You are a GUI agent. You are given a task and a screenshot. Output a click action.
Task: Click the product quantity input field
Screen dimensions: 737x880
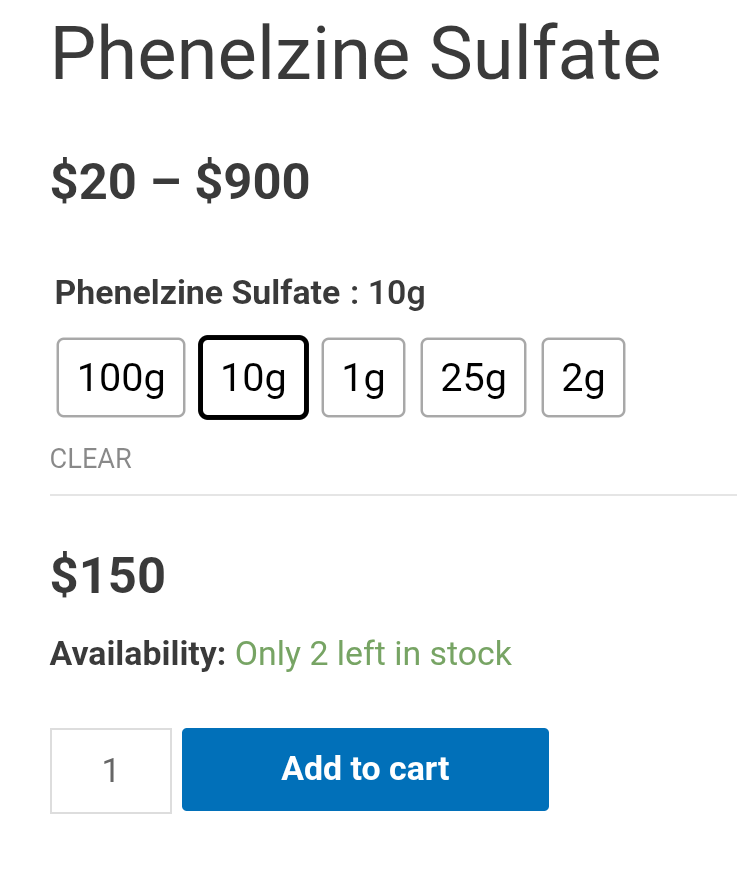pyautogui.click(x=110, y=770)
